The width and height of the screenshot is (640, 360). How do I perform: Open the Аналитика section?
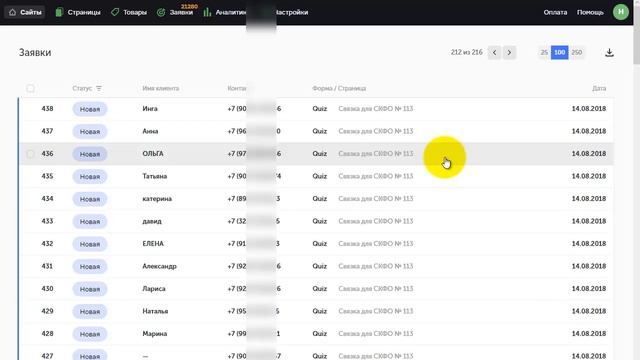pos(225,12)
